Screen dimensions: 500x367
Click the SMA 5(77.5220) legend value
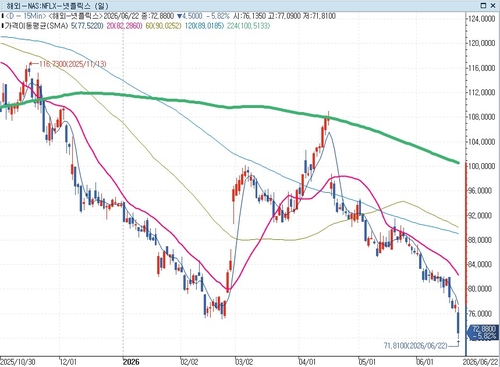[87, 26]
